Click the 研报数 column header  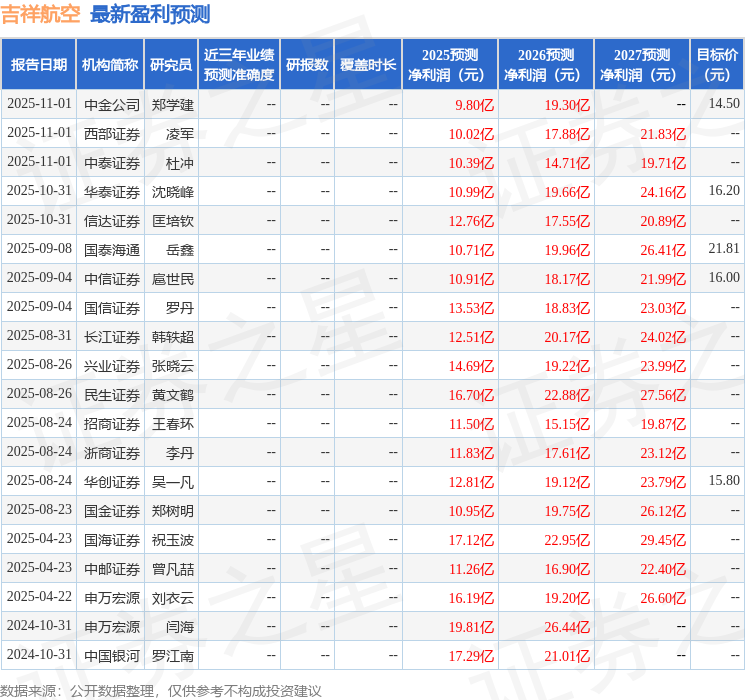(307, 65)
